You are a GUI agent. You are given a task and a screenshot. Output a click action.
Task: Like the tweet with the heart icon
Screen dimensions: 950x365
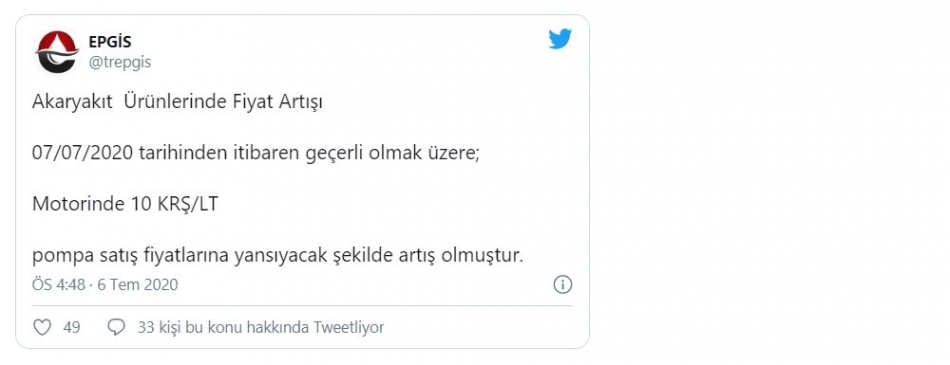(42, 328)
